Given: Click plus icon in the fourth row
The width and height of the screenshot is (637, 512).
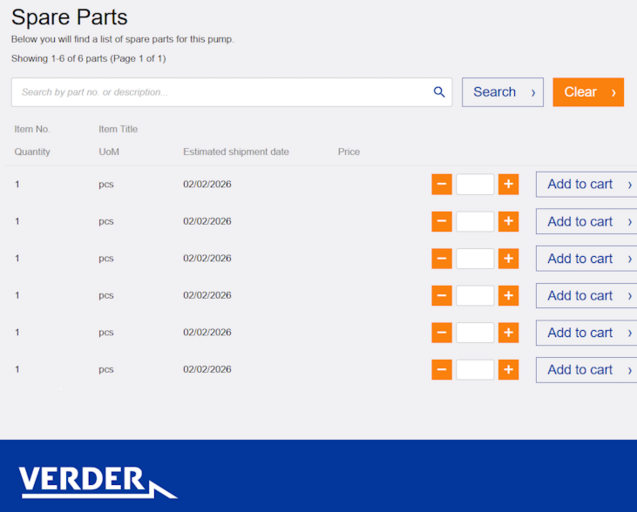Looking at the screenshot, I should point(508,295).
